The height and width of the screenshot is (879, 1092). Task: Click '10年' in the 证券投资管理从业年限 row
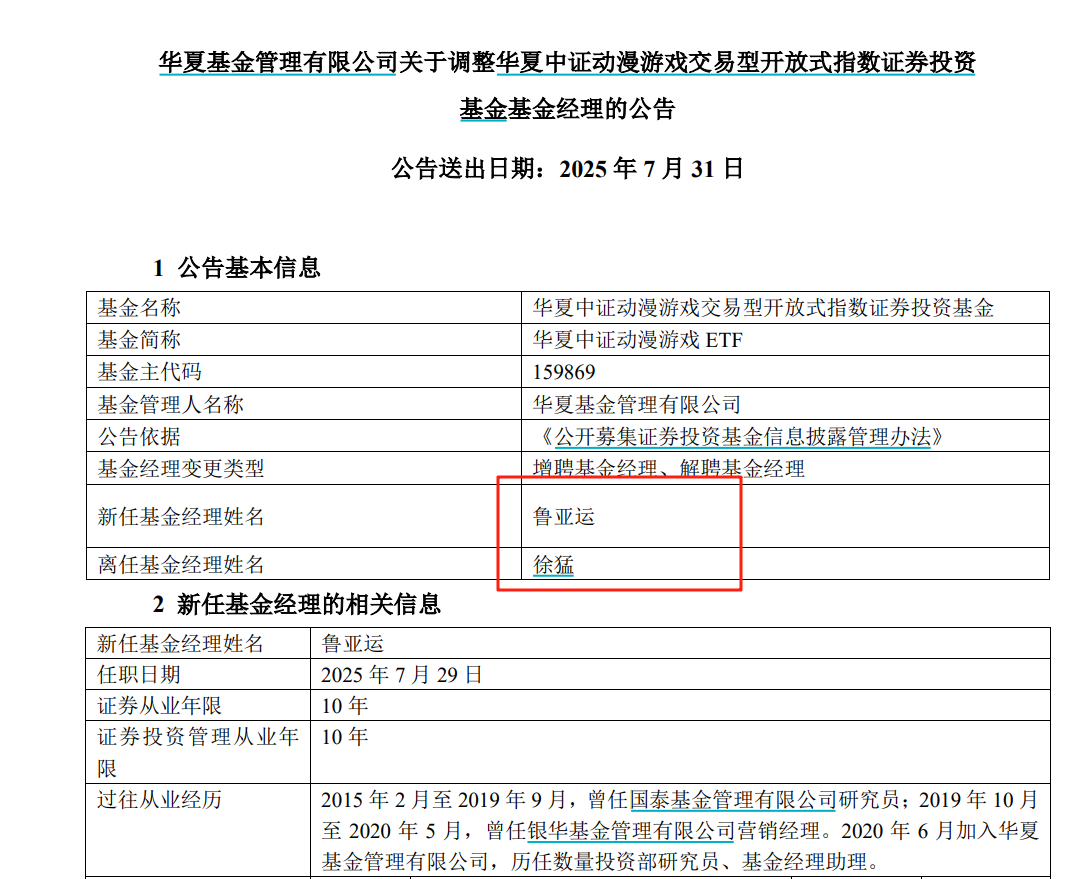[x=345, y=736]
